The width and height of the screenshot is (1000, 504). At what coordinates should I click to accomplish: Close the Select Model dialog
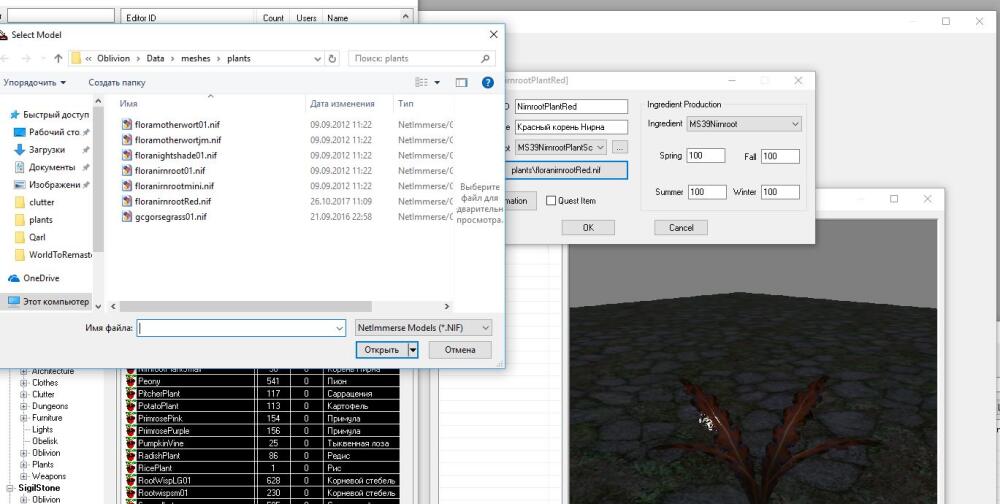click(493, 35)
